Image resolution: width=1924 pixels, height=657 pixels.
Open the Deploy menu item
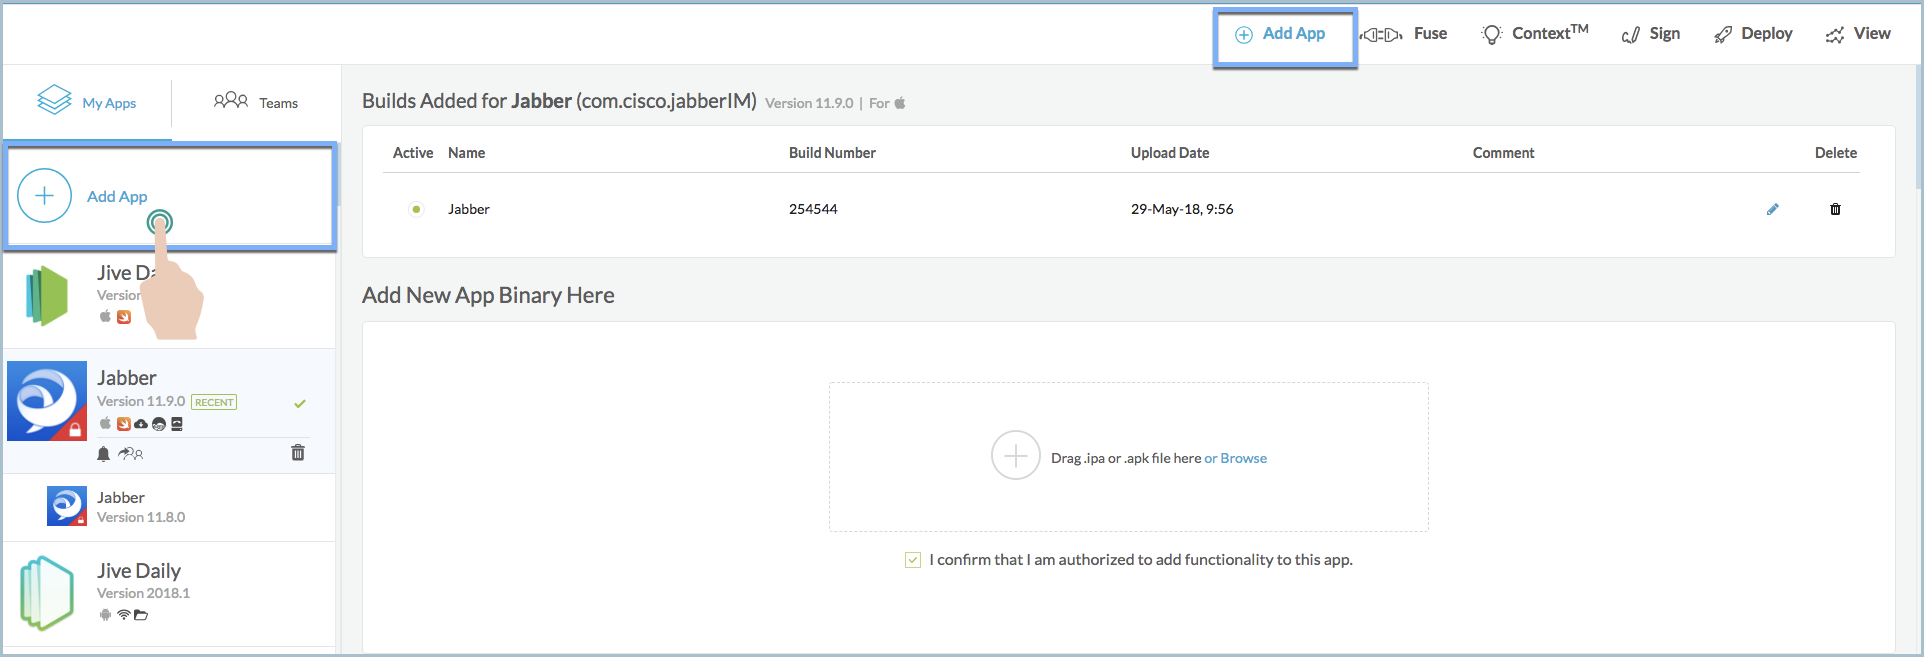click(x=1753, y=34)
